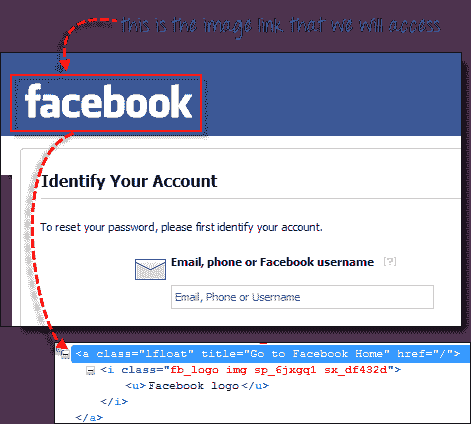Viewport: 471px width, 424px height.
Task: Click the red sp_6jxgq1 class name
Action: click(x=285, y=370)
